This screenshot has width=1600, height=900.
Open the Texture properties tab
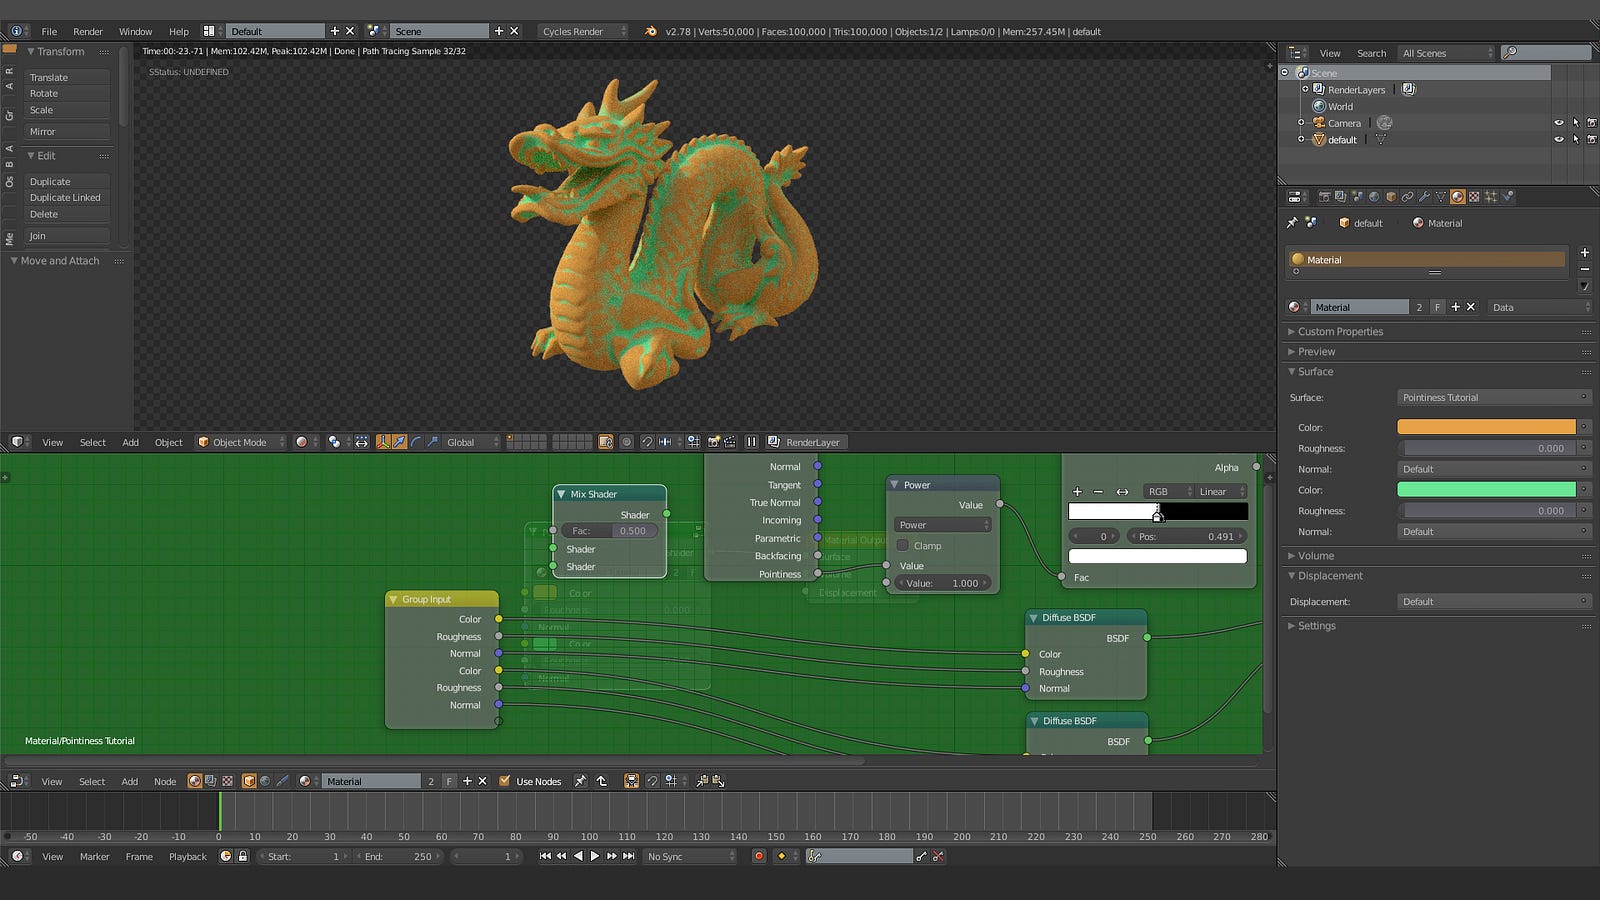coord(1474,196)
